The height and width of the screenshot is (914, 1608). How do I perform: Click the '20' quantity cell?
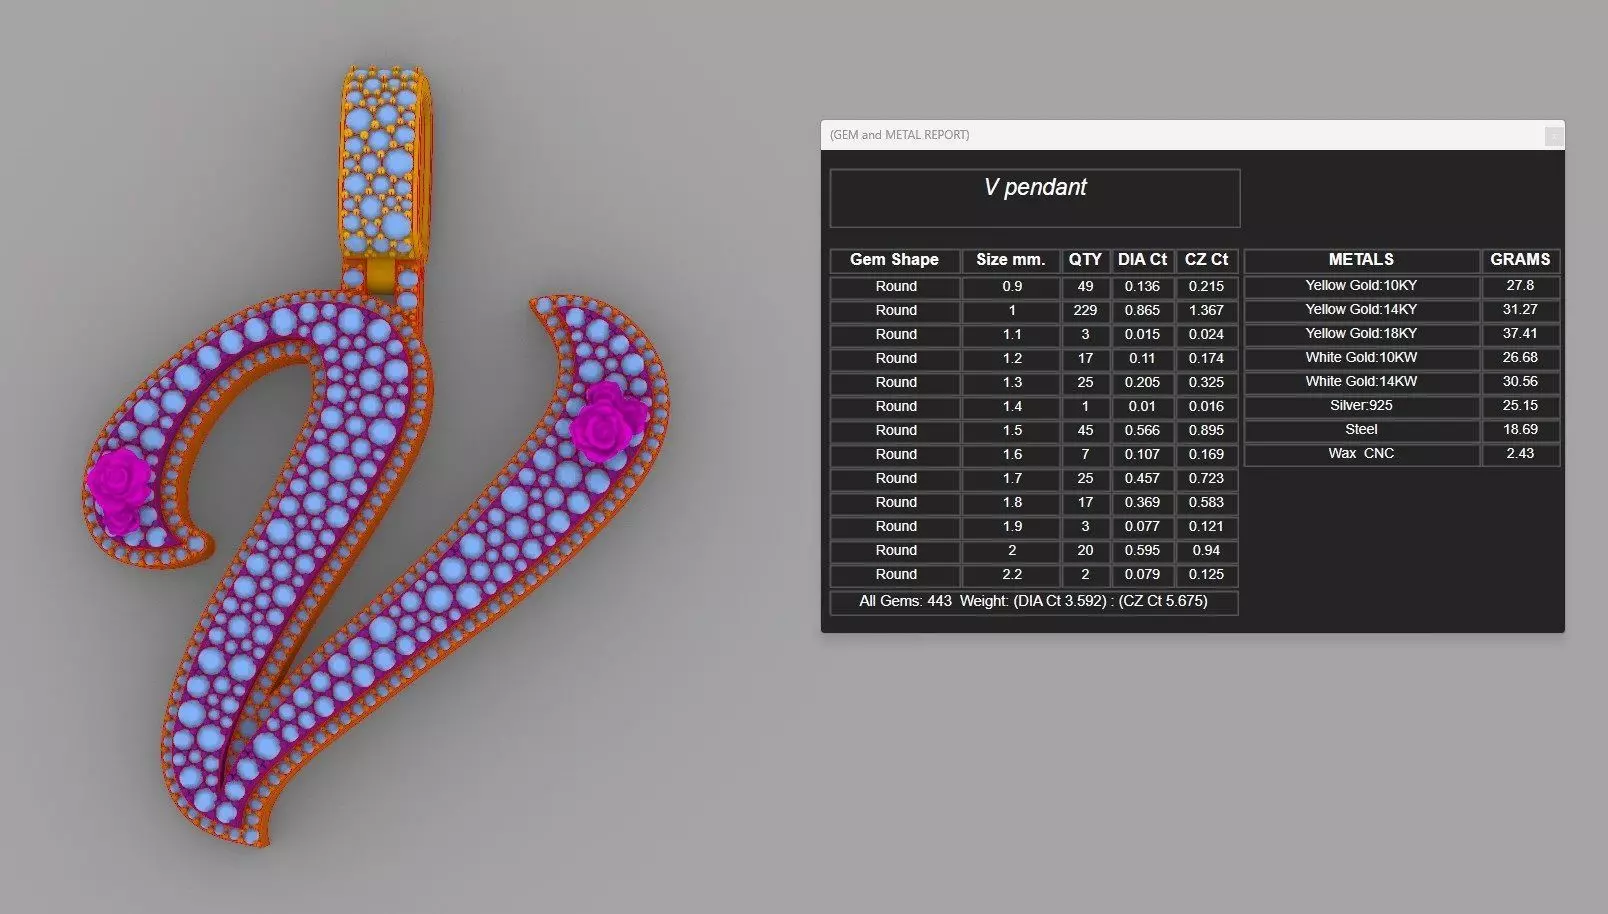tap(1085, 551)
